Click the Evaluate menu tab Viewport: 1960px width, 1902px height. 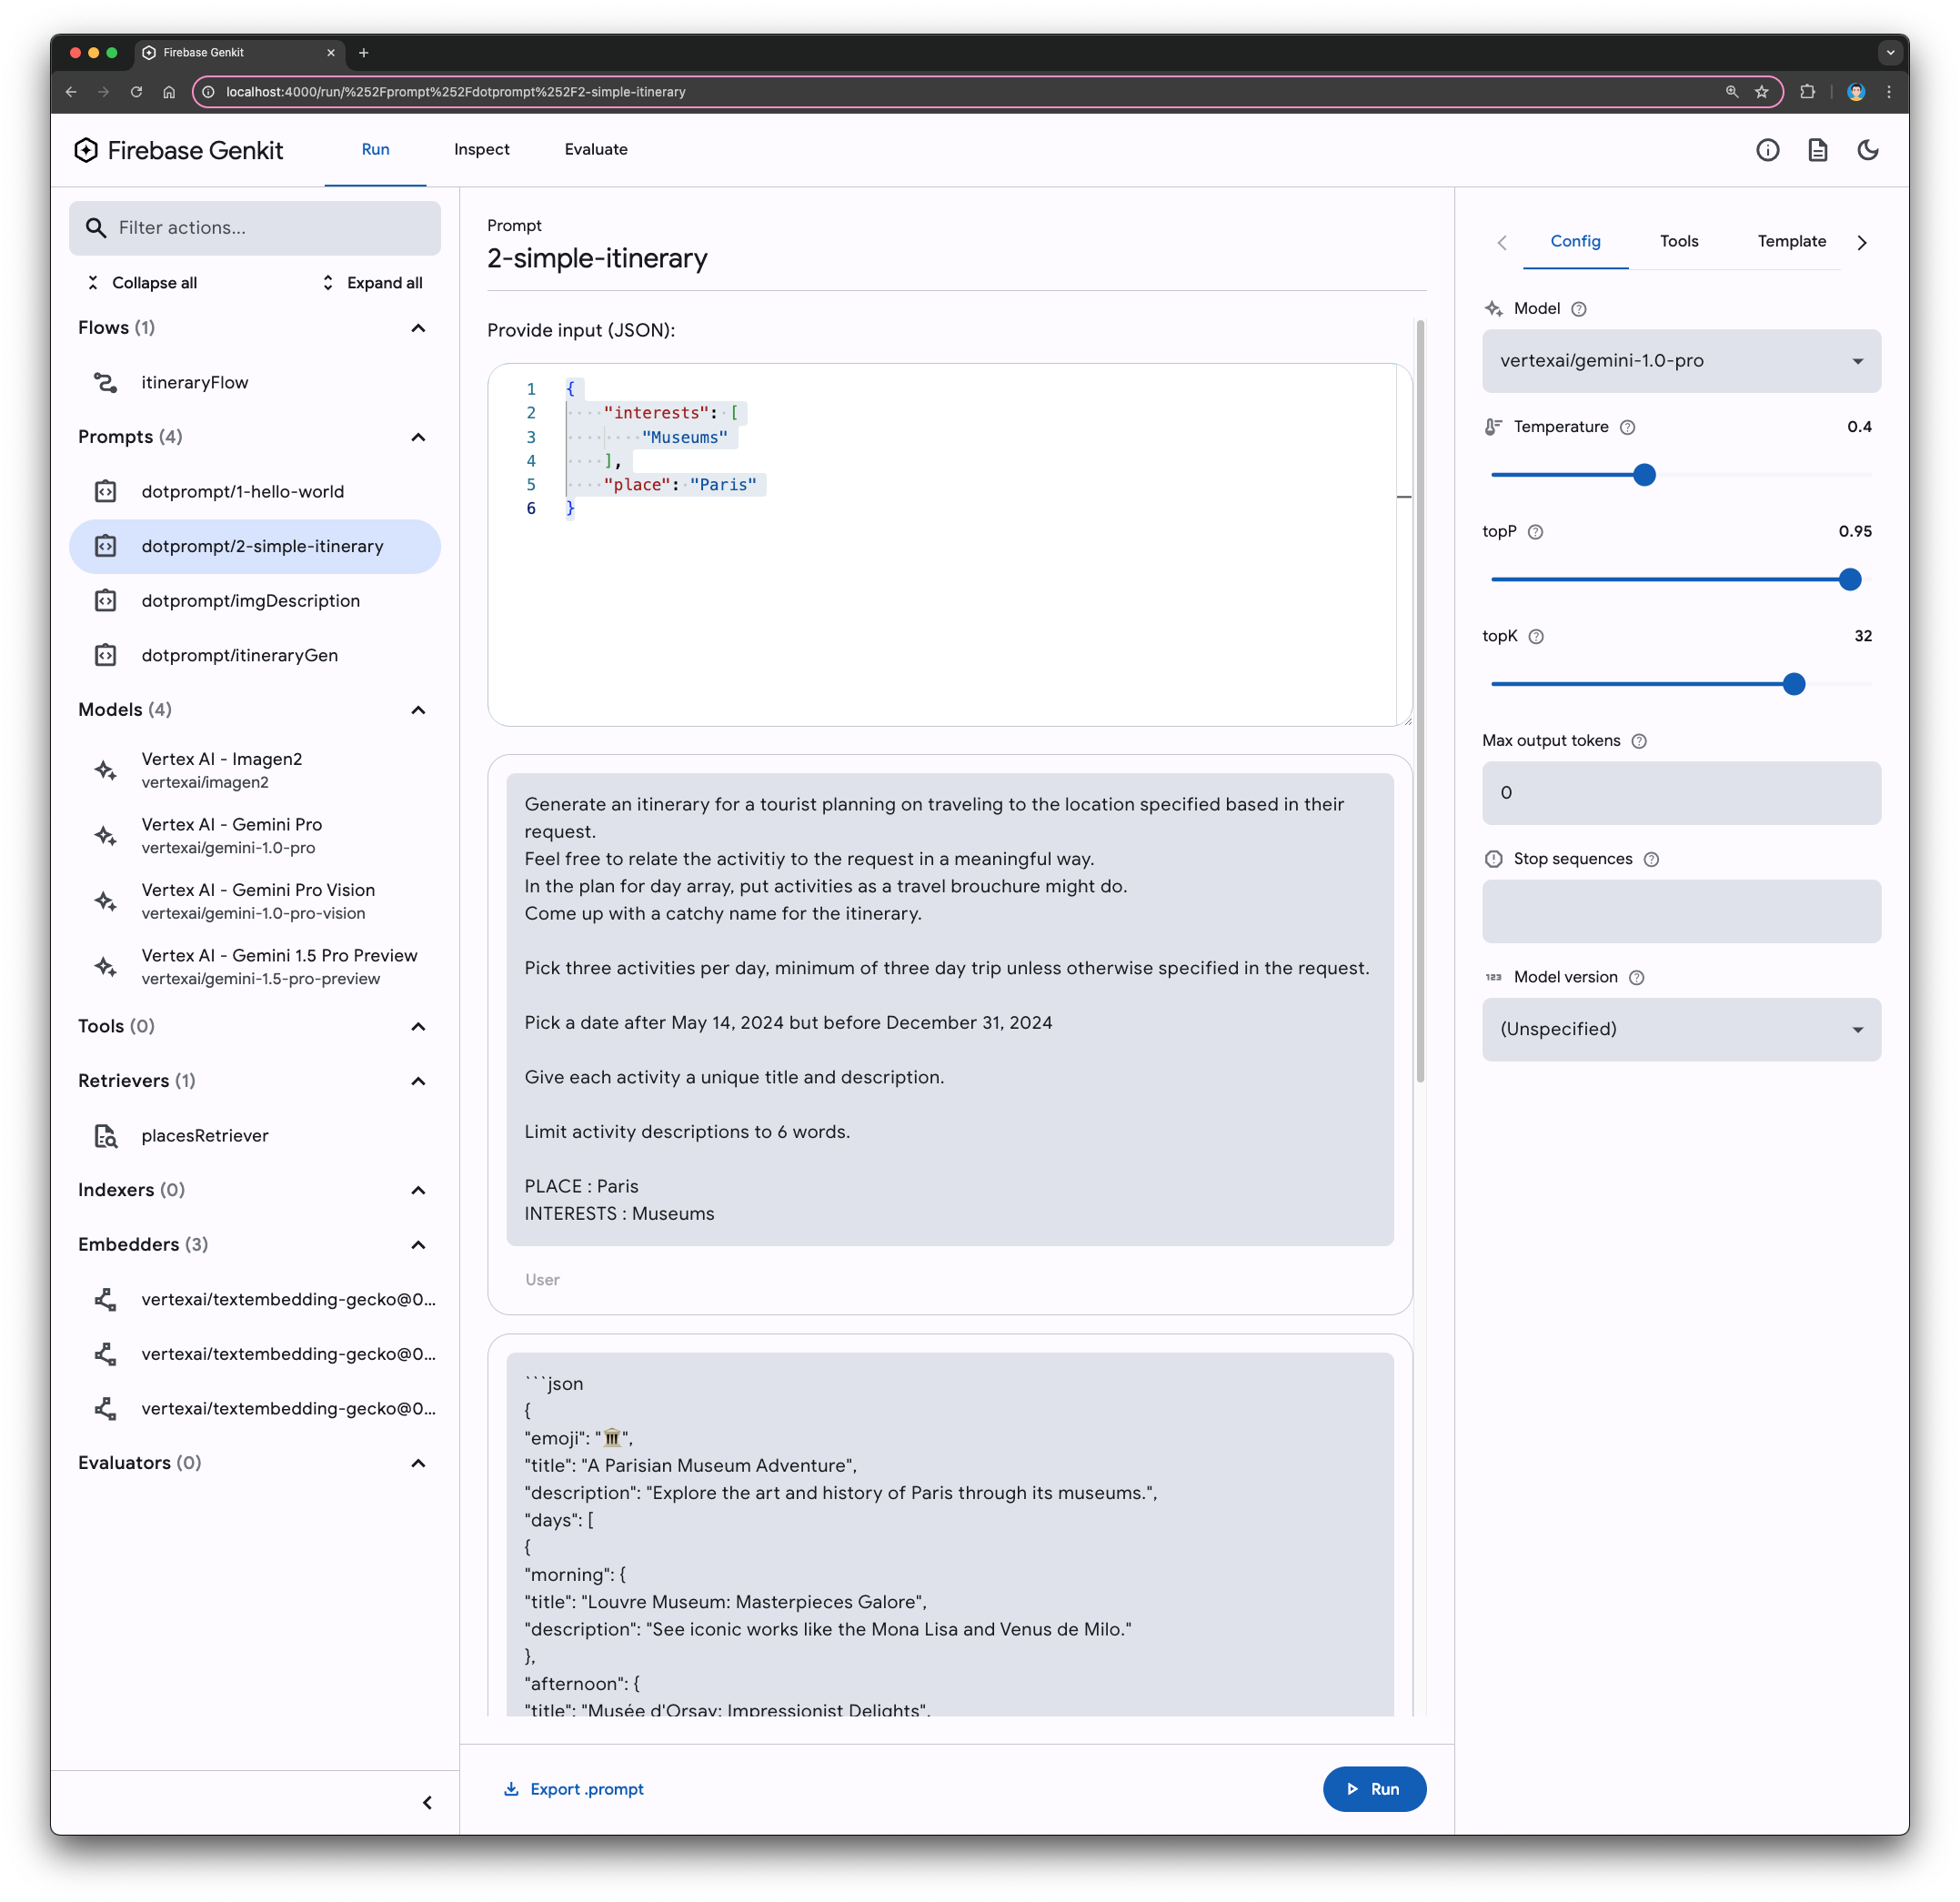595,149
